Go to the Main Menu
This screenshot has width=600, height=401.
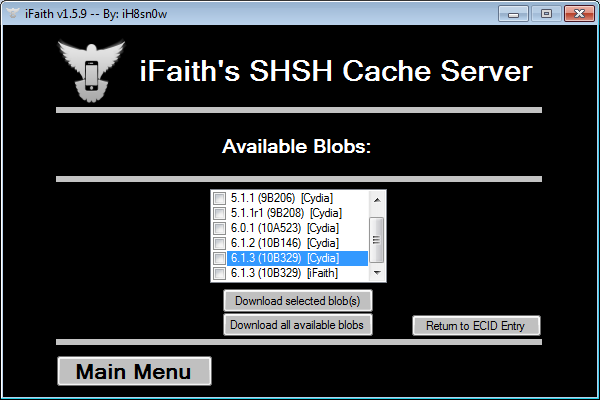[134, 372]
